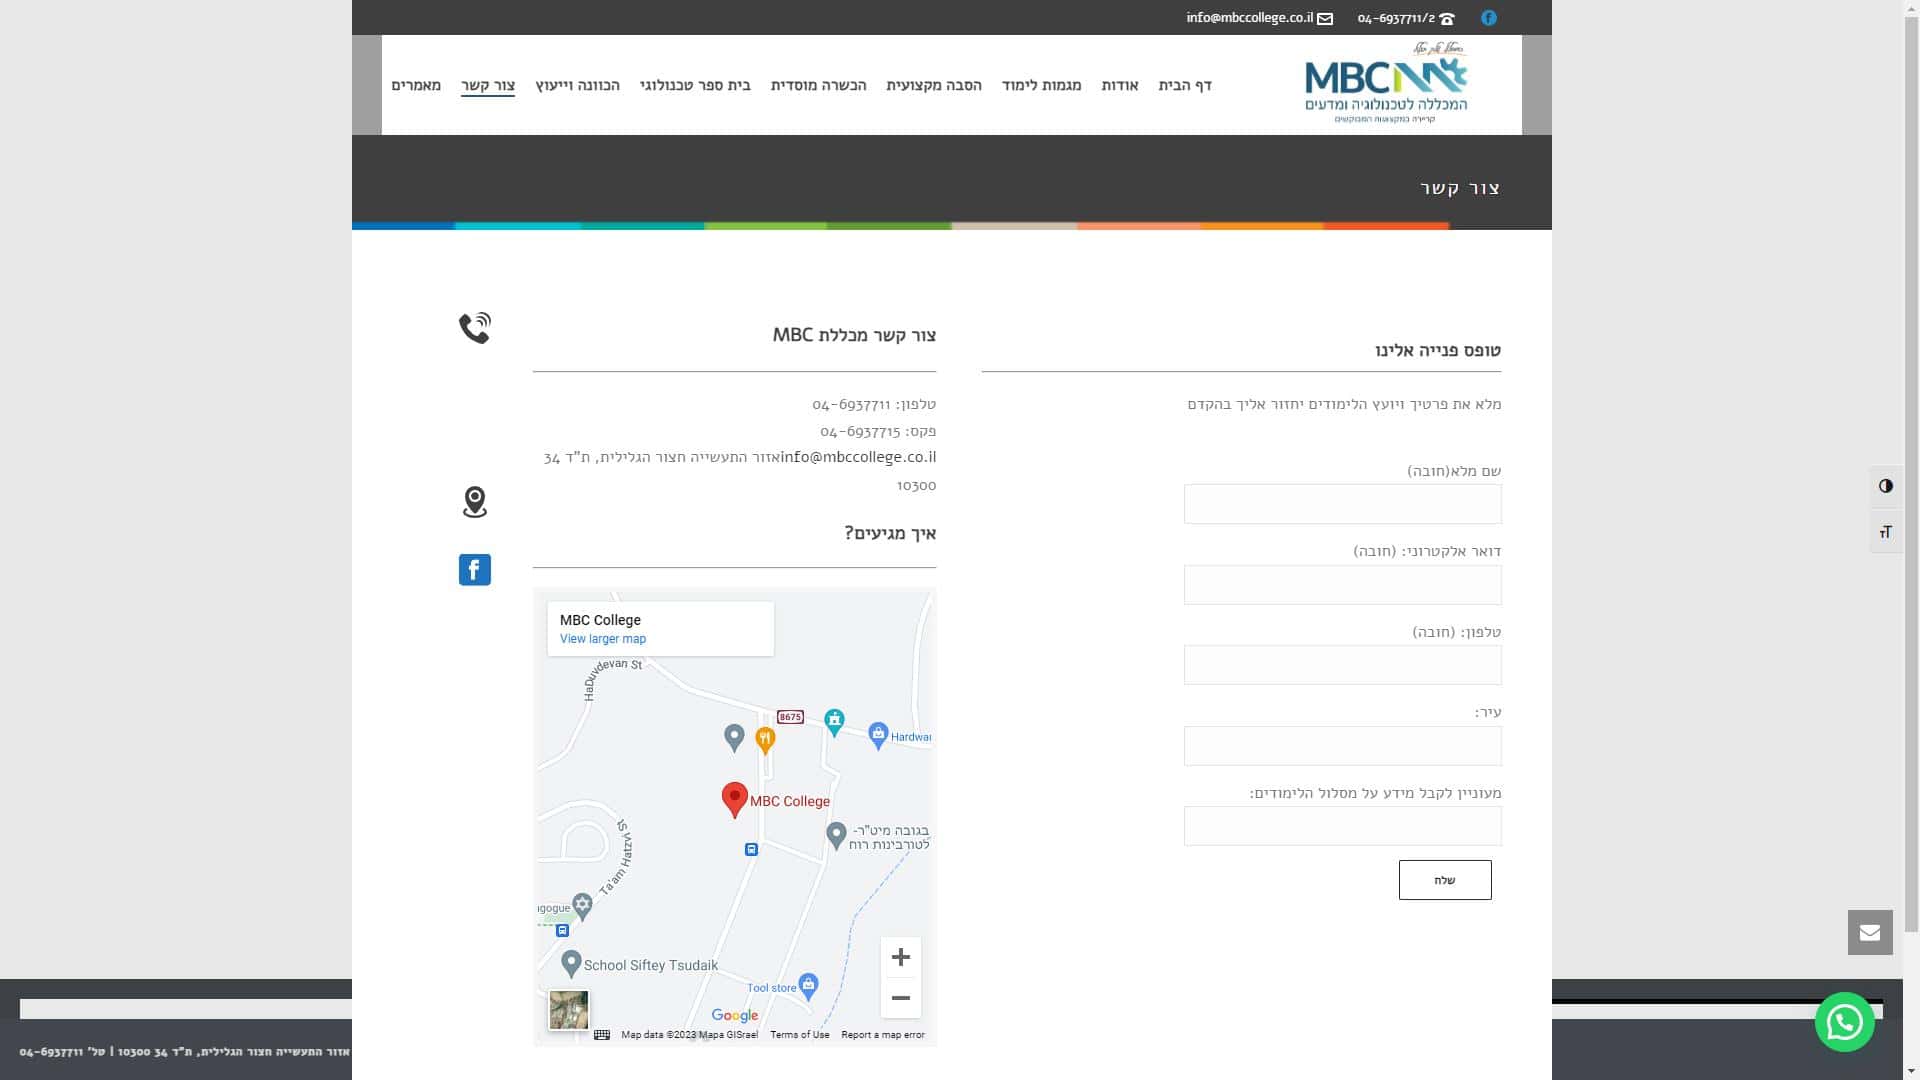This screenshot has width=1920, height=1080.
Task: Click 'טופס פנייה אלינו' form heading
Action: (x=1438, y=350)
